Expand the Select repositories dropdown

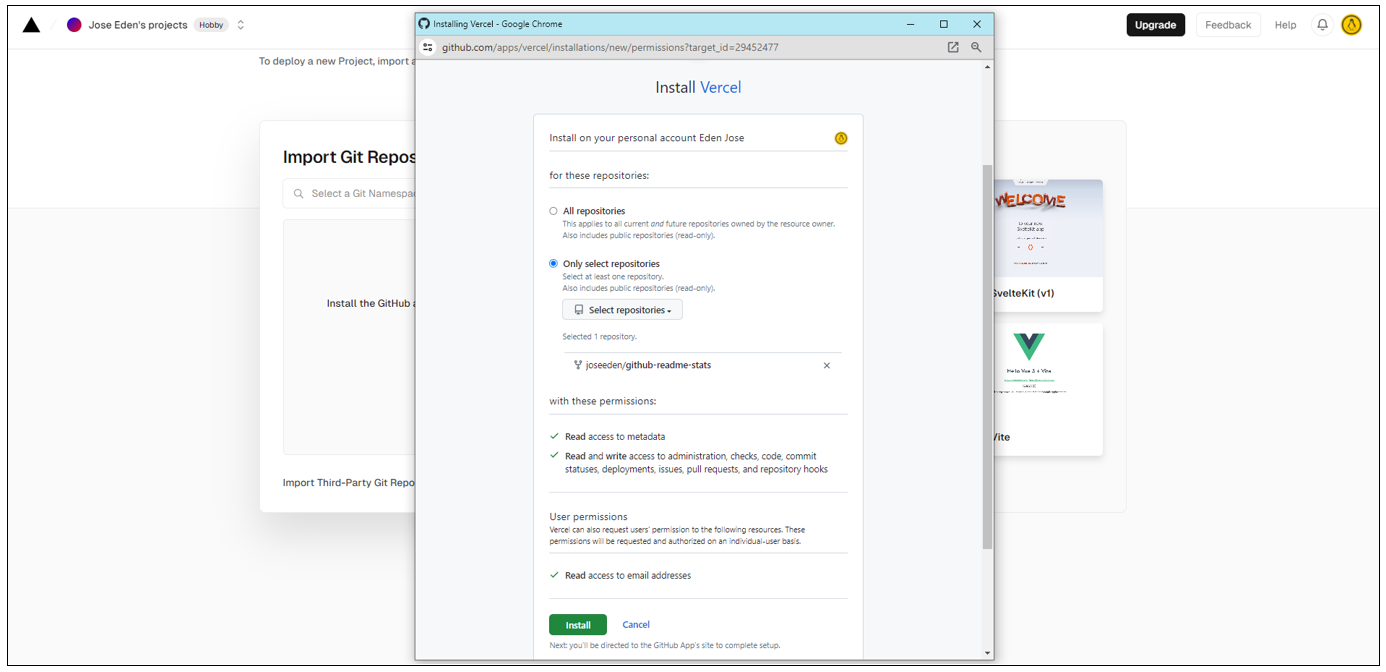click(x=622, y=310)
